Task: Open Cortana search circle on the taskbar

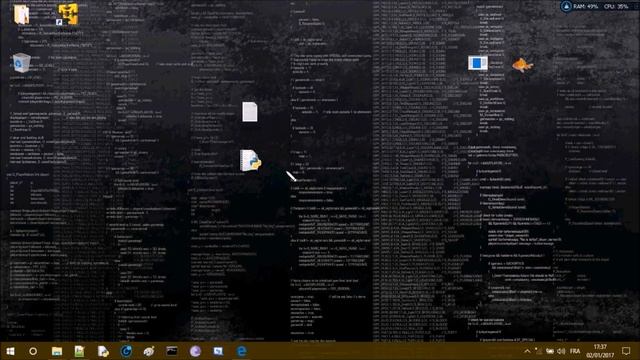Action: coord(33,351)
